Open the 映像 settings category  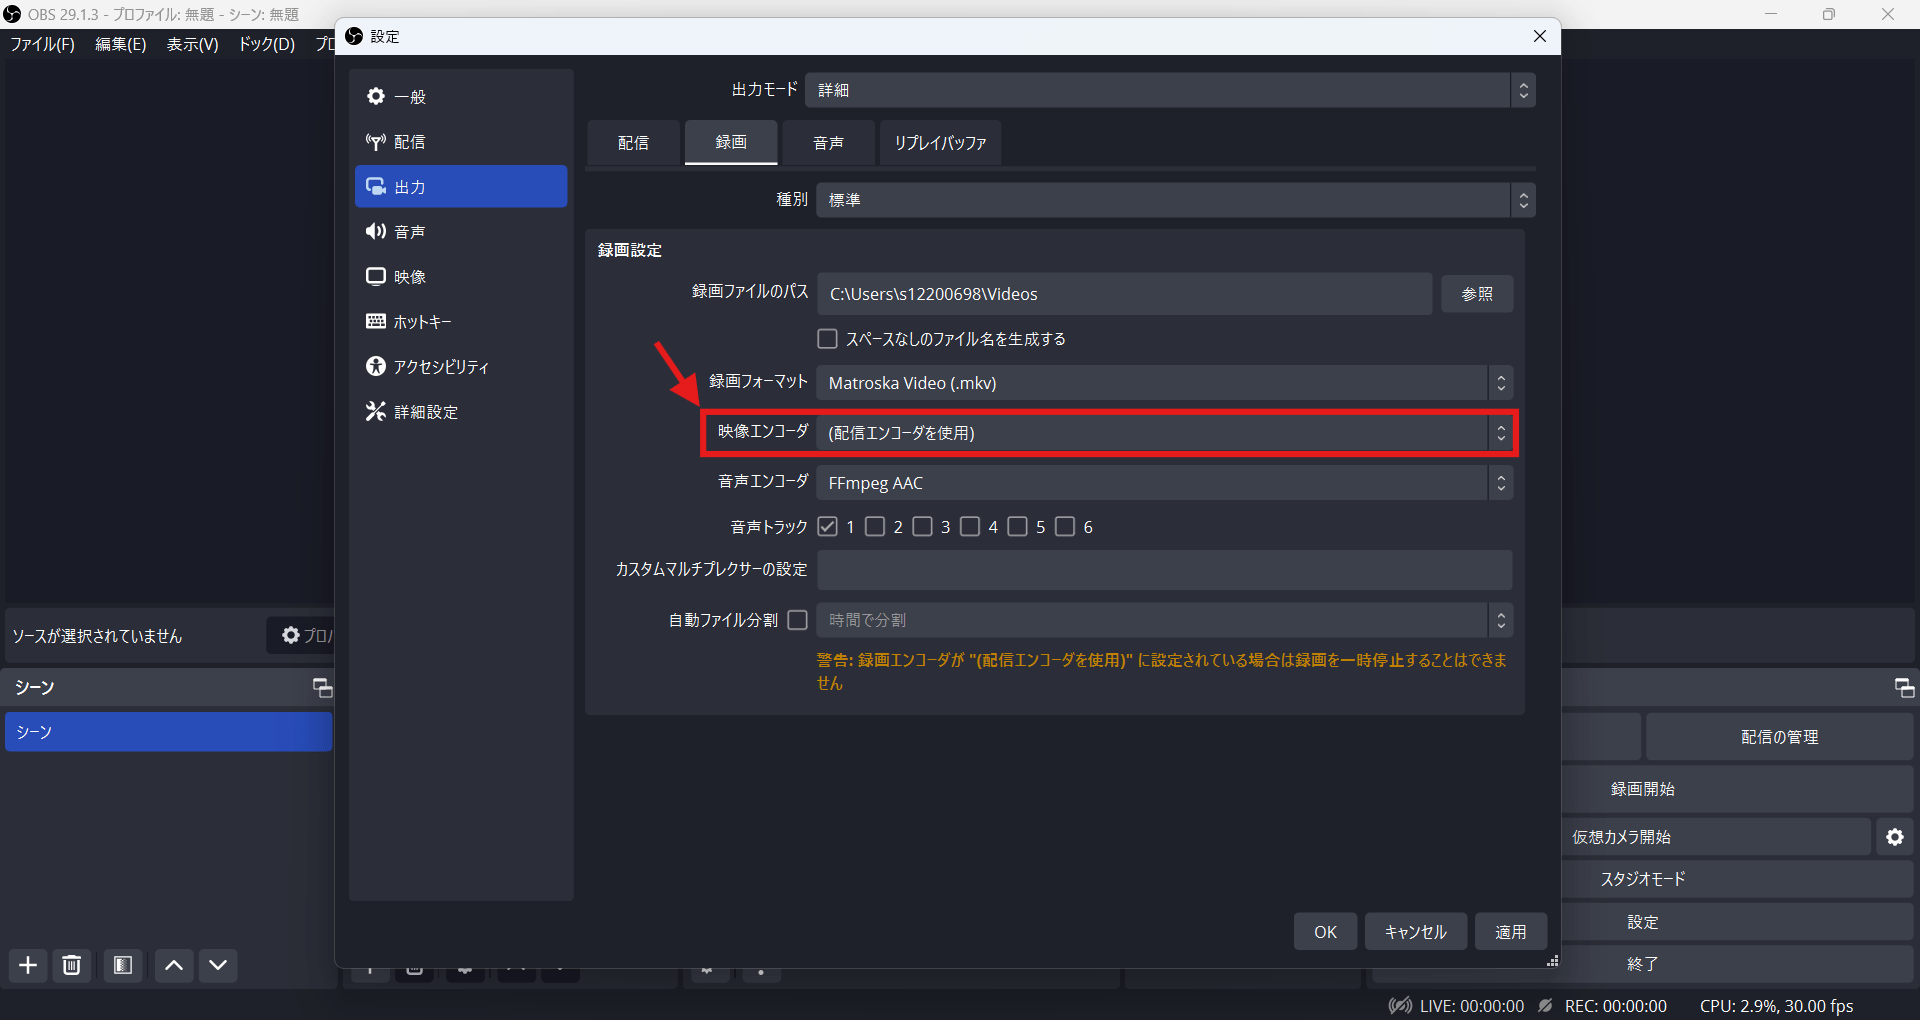[461, 277]
